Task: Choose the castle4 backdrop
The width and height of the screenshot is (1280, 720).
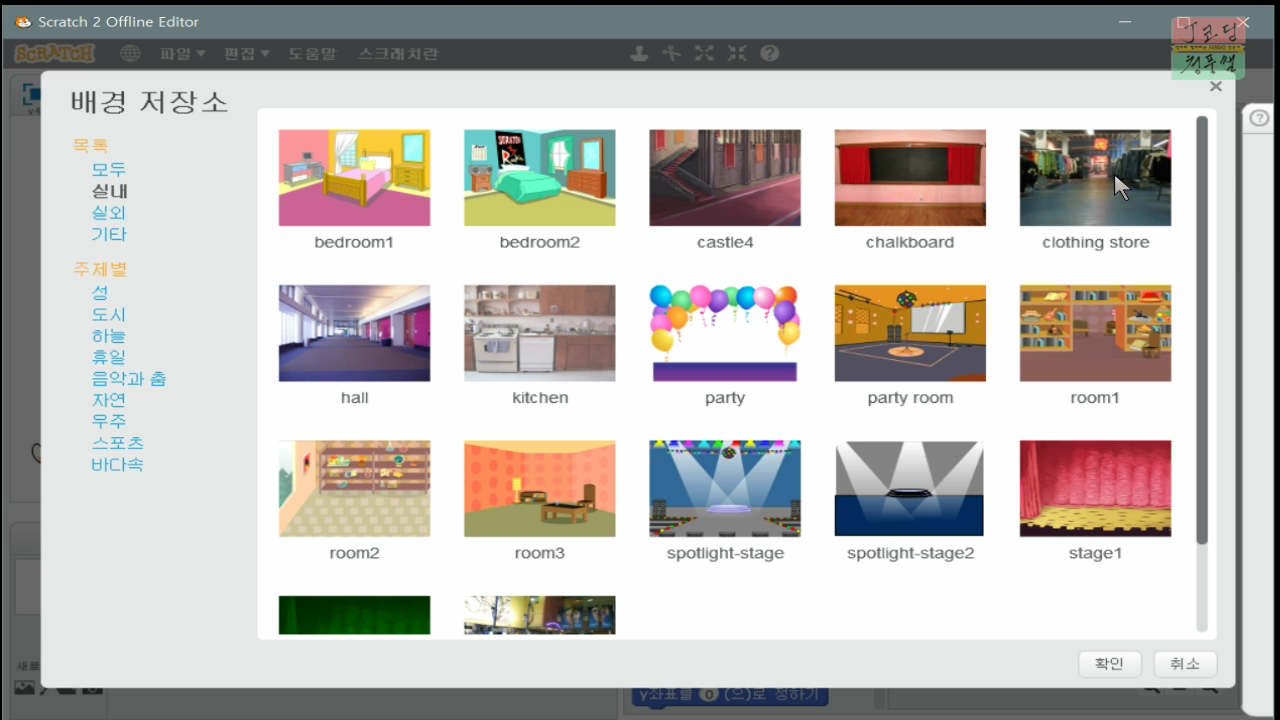Action: pyautogui.click(x=725, y=178)
